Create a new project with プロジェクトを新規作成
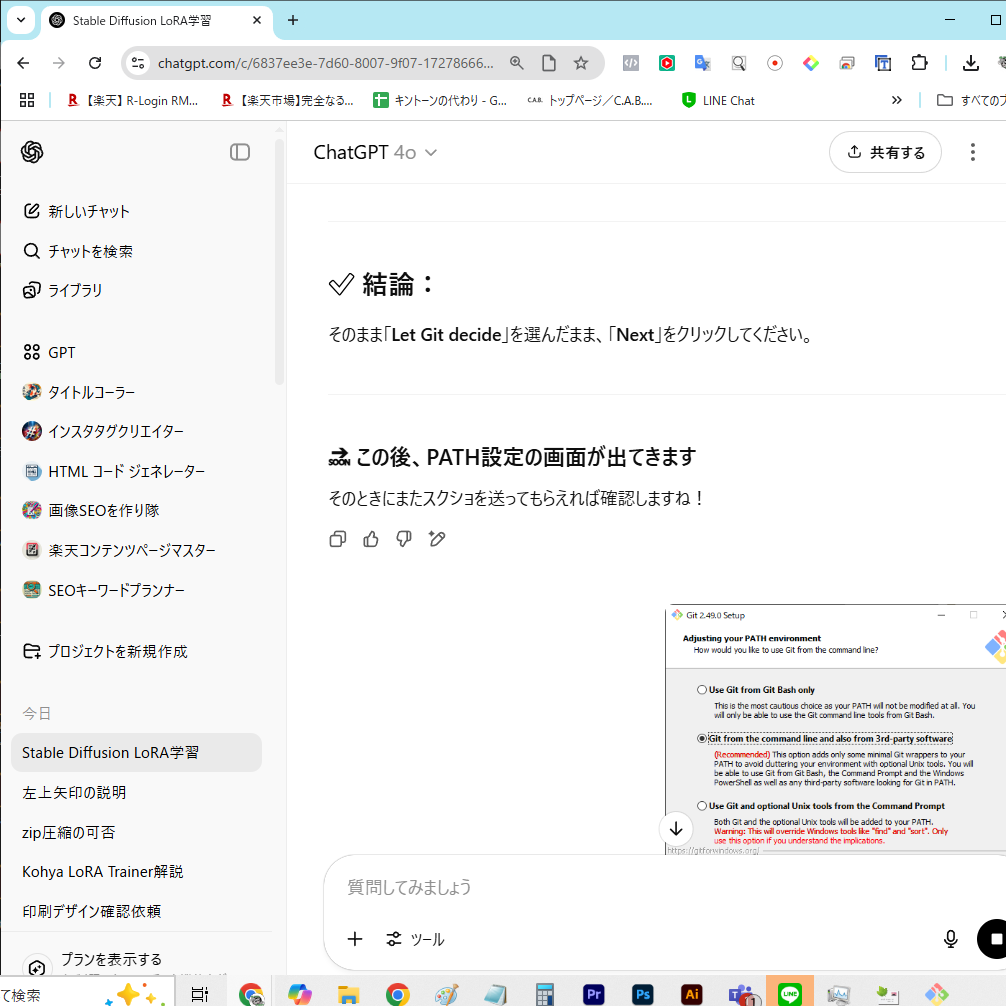 click(105, 651)
